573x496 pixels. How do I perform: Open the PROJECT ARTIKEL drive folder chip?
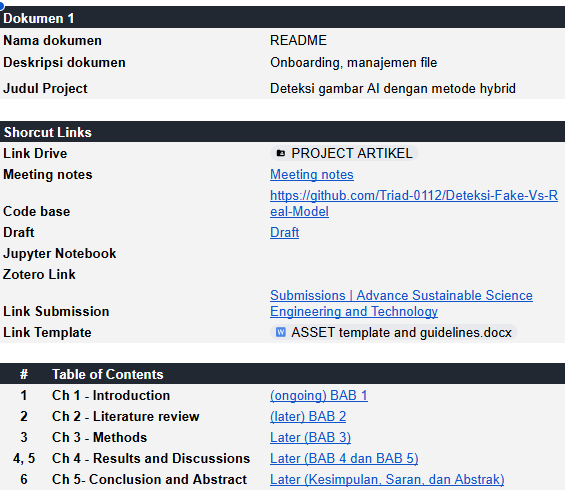(344, 153)
